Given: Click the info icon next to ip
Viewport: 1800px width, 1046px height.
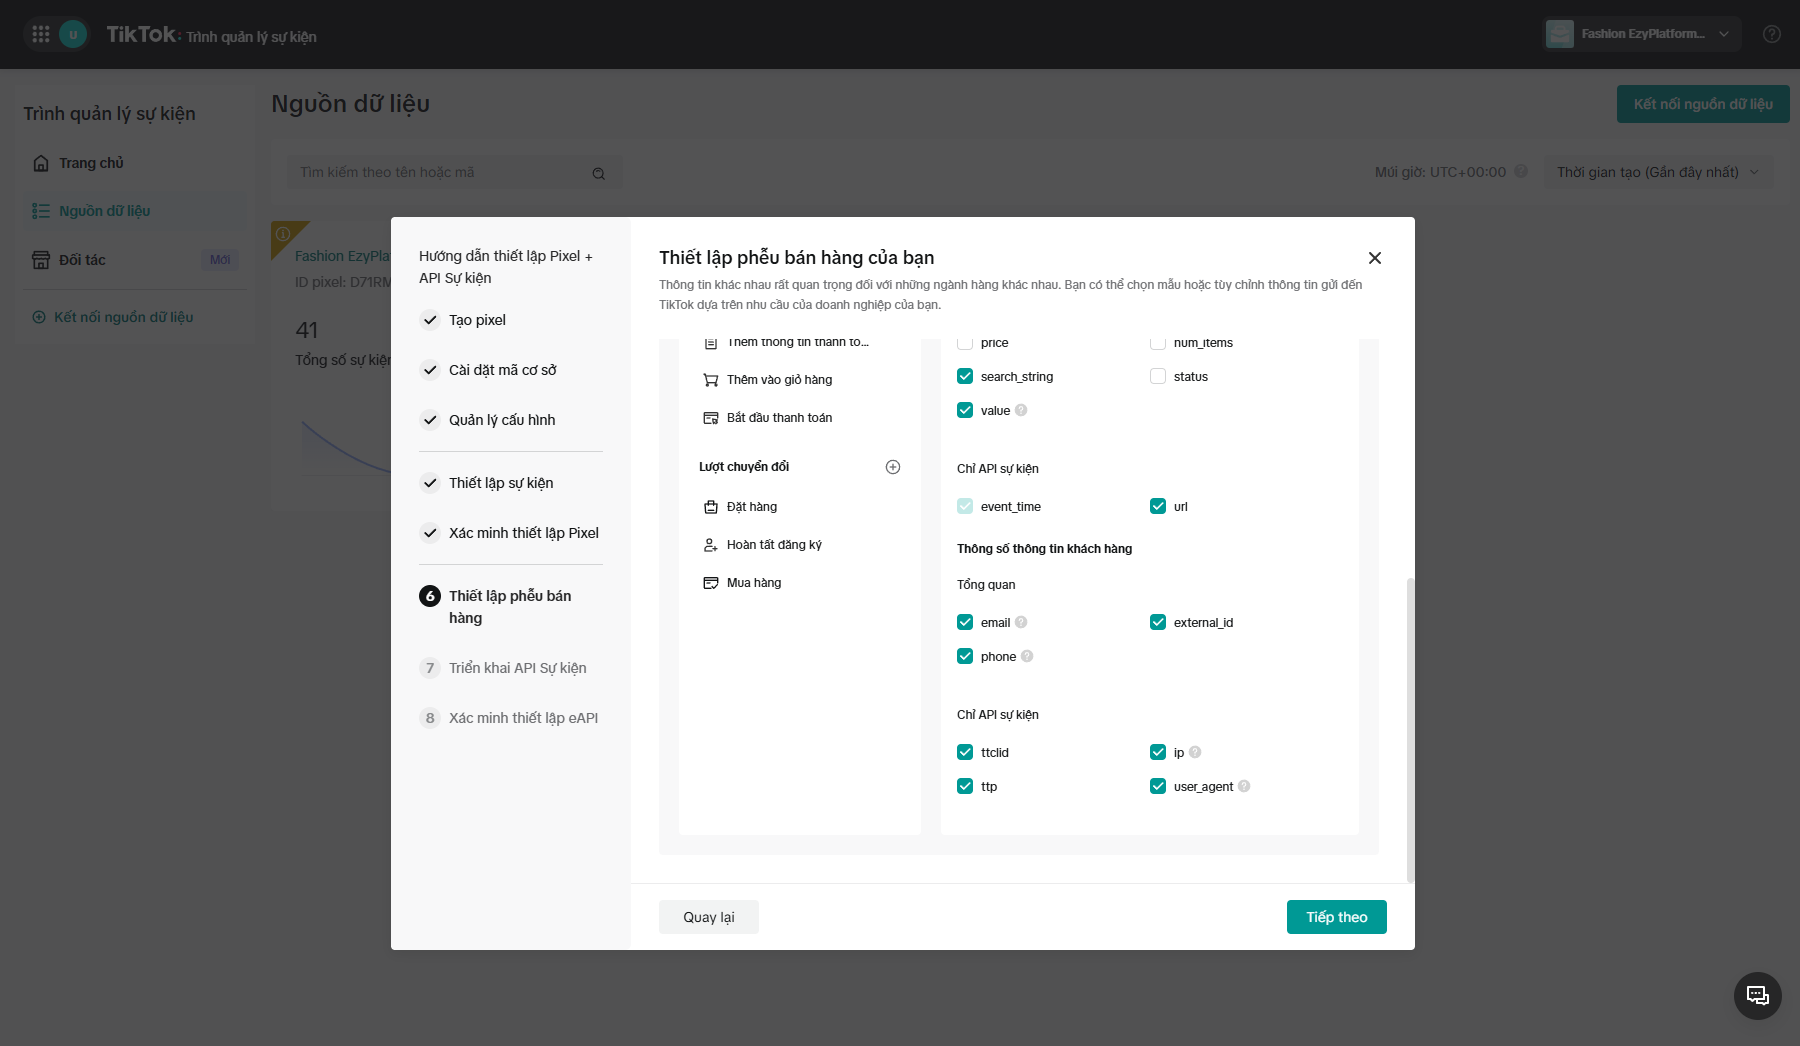Looking at the screenshot, I should pos(1195,752).
